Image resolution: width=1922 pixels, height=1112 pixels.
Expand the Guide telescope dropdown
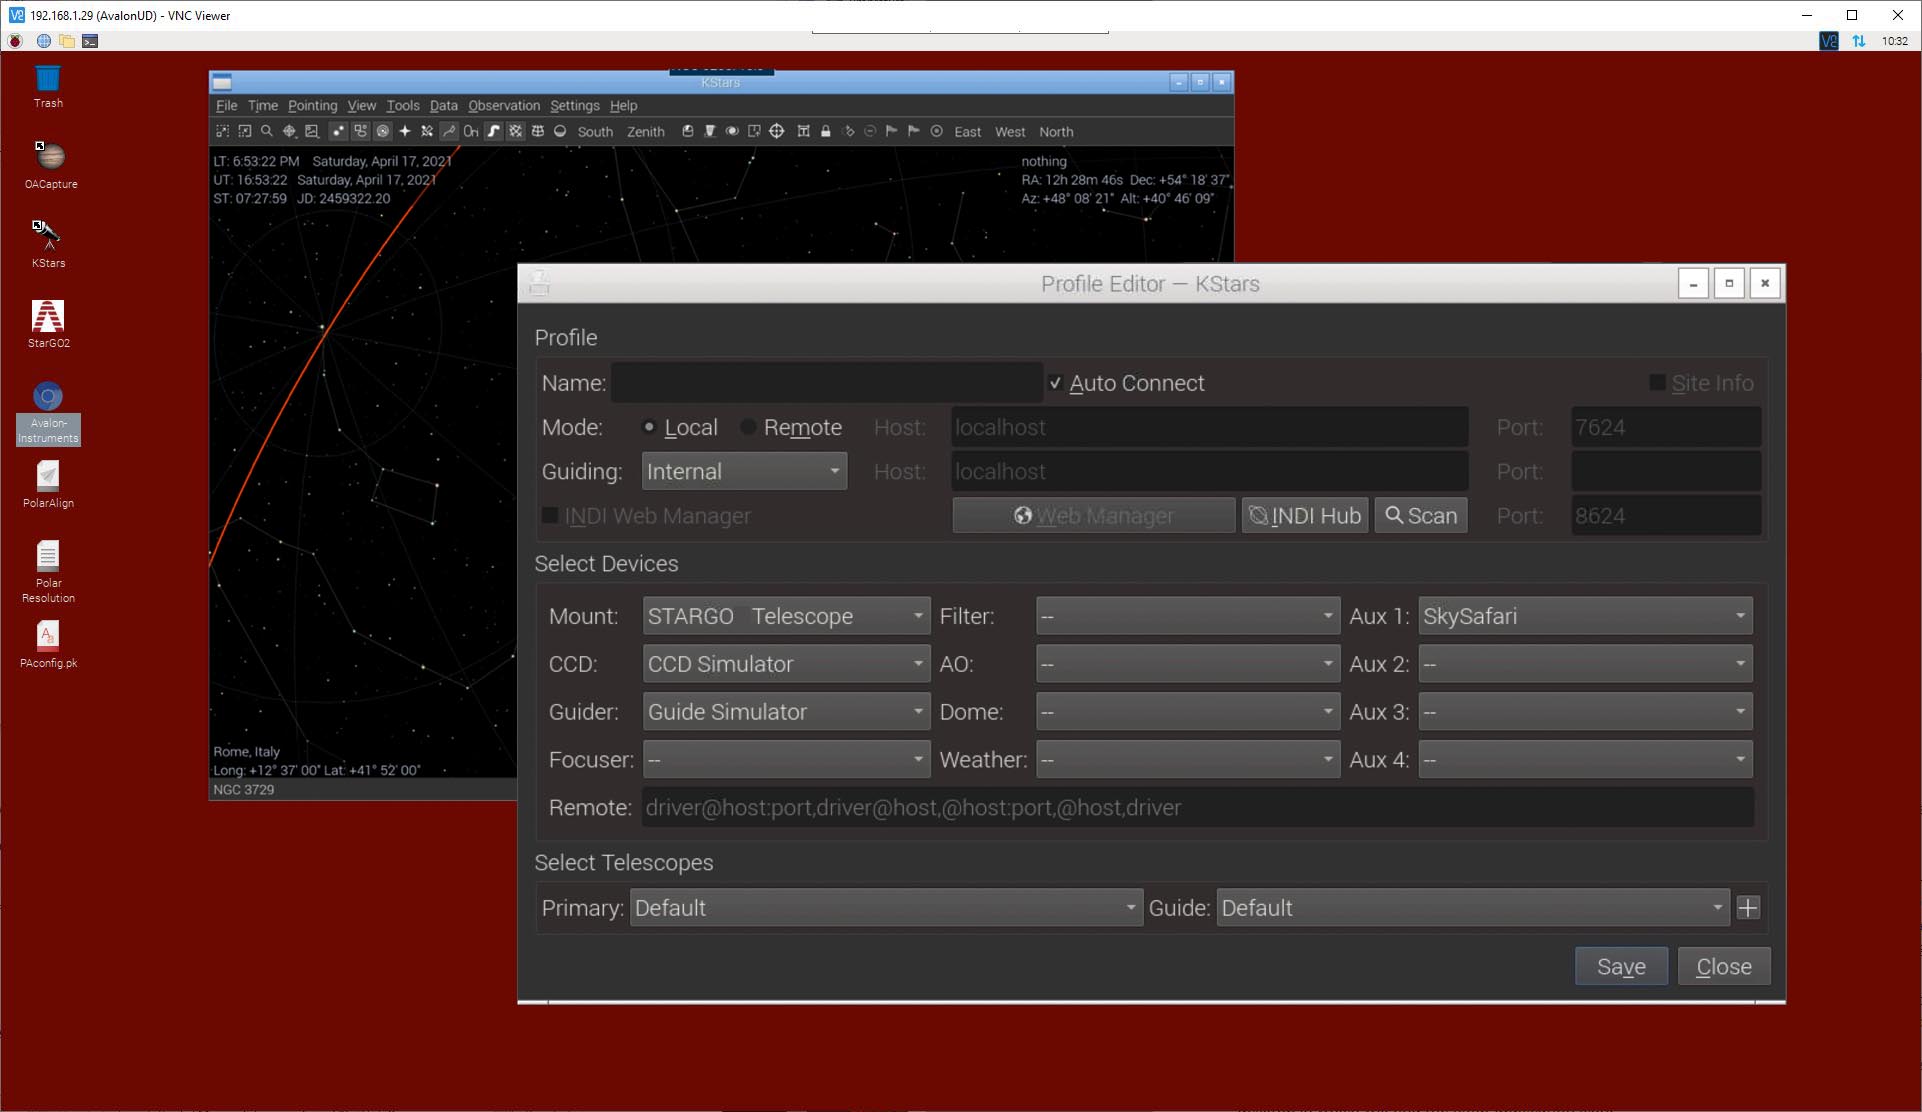pyautogui.click(x=1473, y=908)
